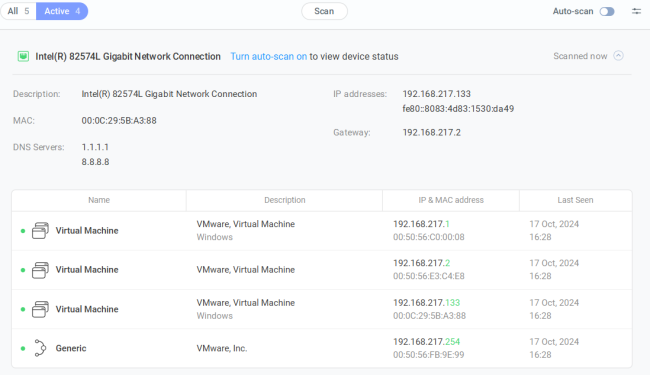Select adapter IP address 192.168.217.133 in details
This screenshot has width=650, height=375.
[x=437, y=94]
